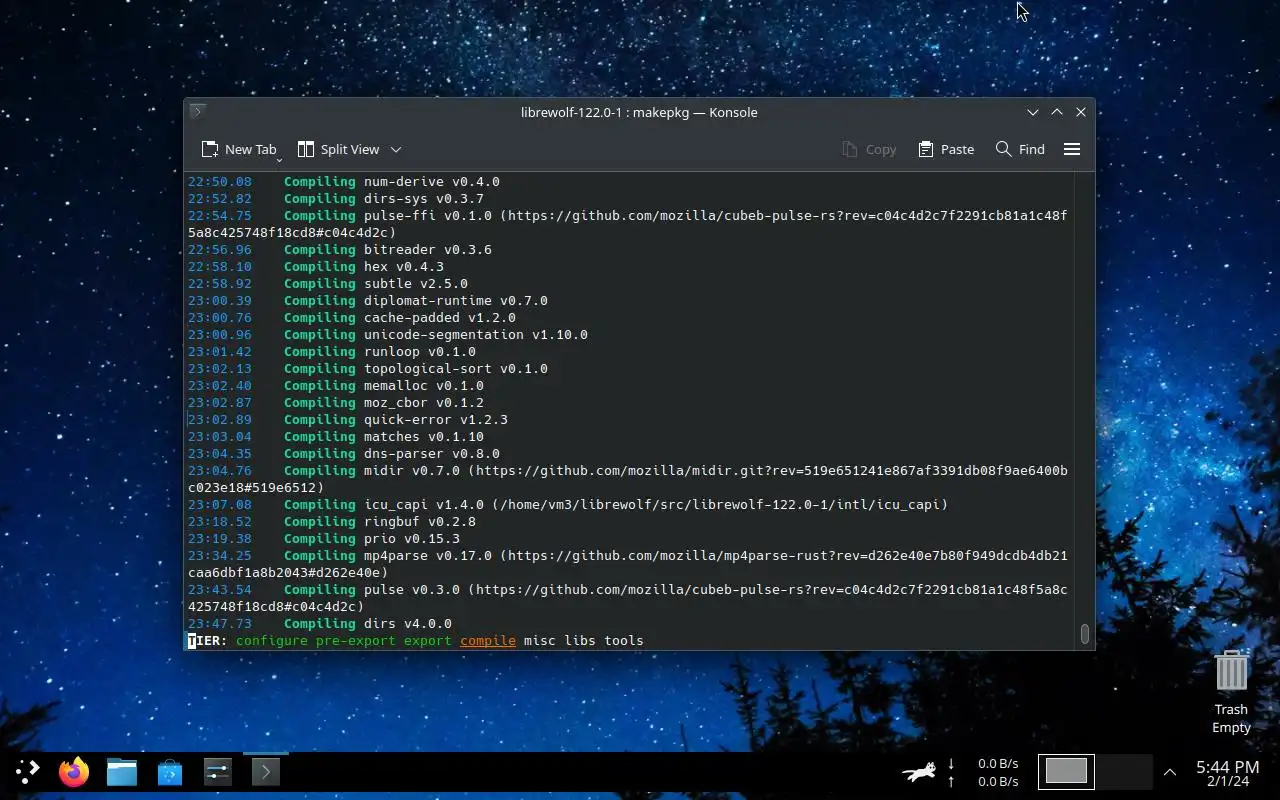Click the line compiling unicode-segmentation v1.10.0
The height and width of the screenshot is (800, 1280).
[x=388, y=334]
